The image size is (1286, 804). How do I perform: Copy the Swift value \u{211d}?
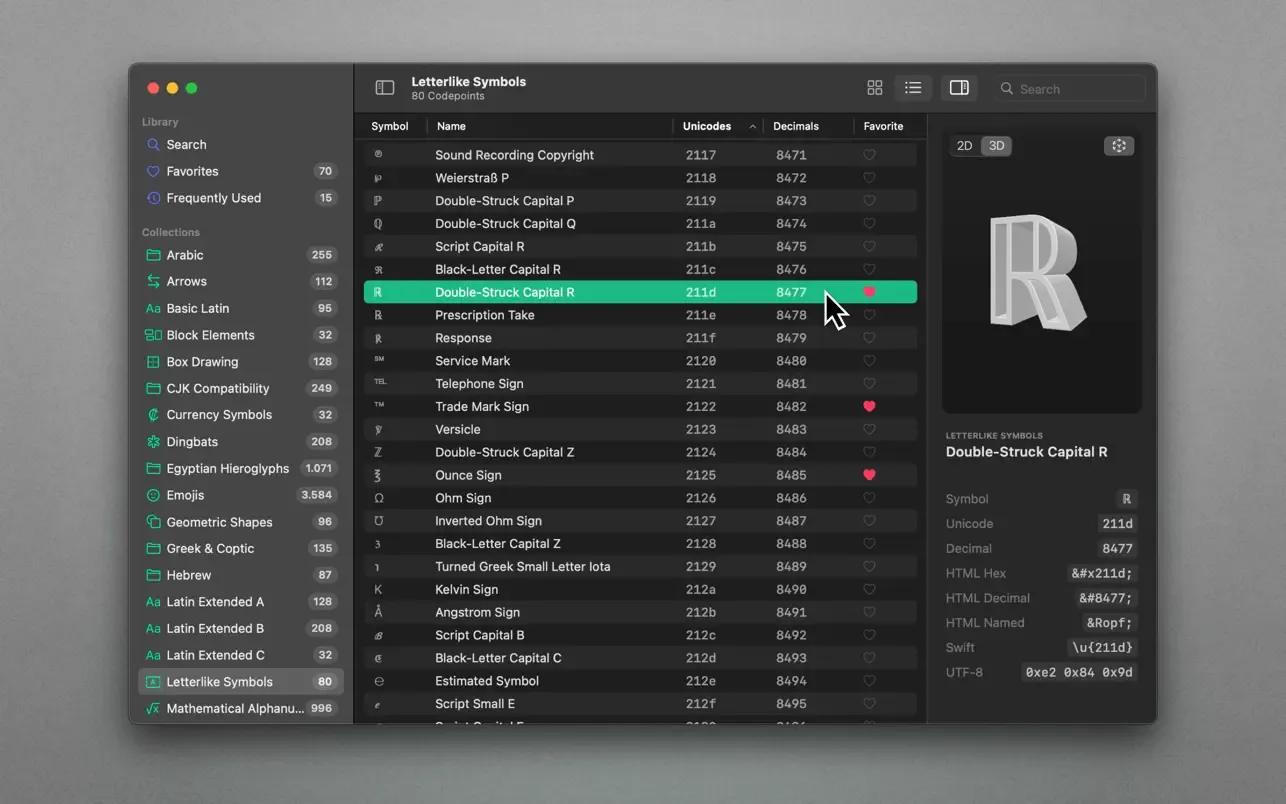click(1102, 648)
